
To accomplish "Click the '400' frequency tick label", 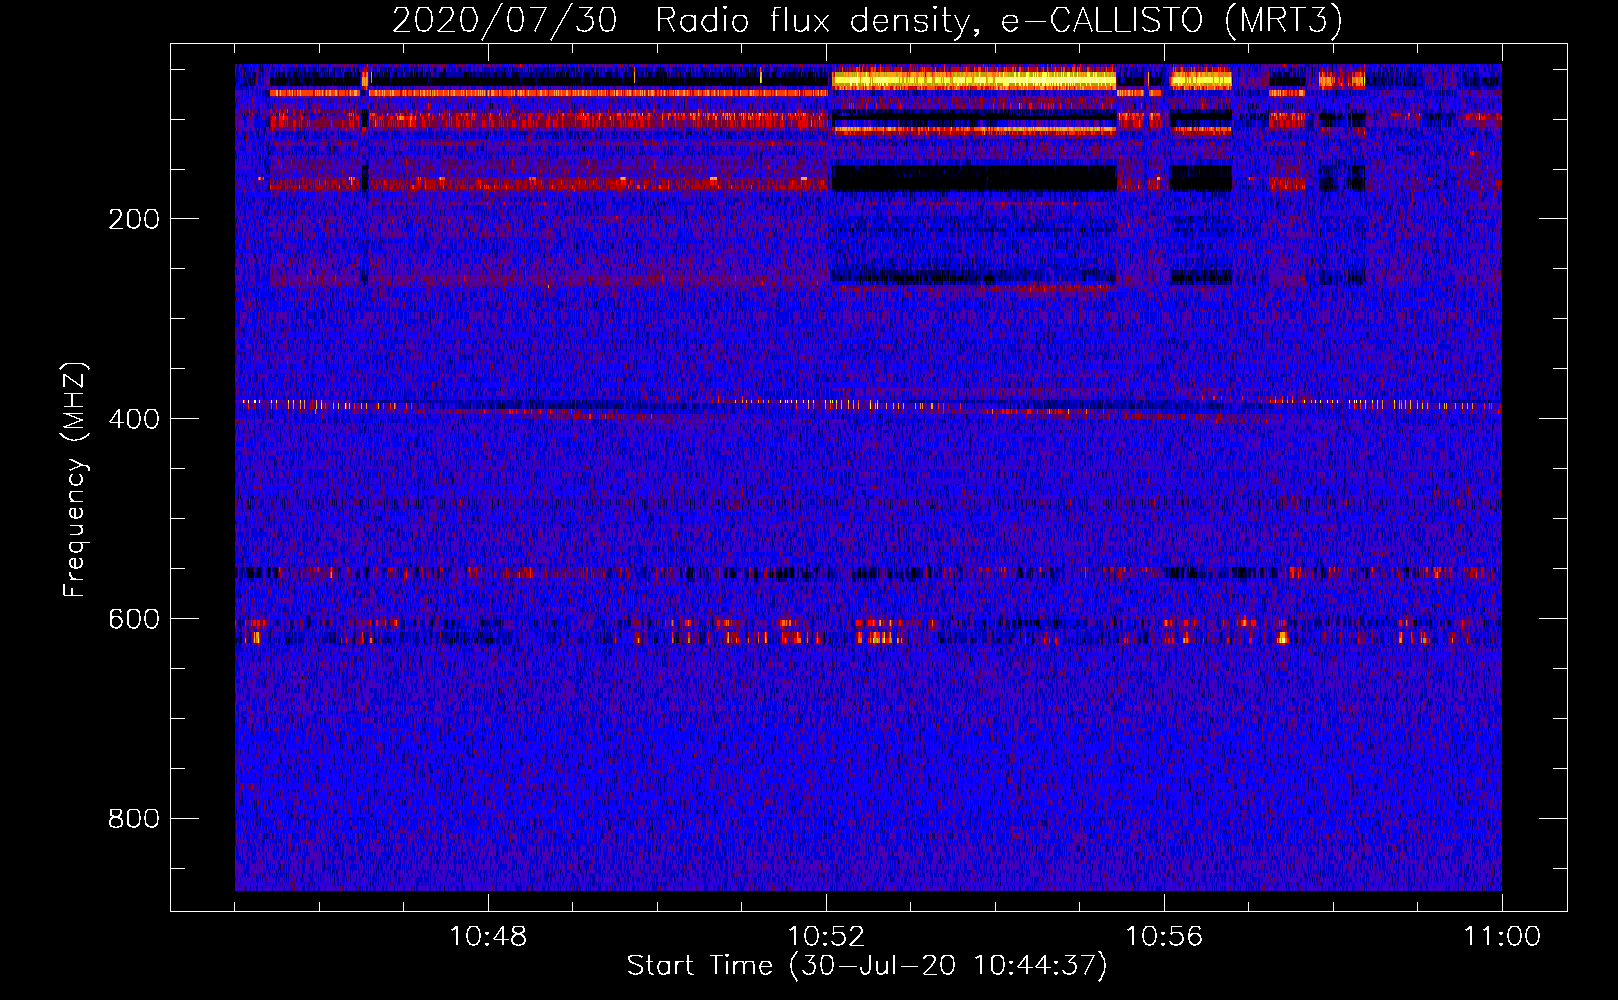I will (x=134, y=419).
